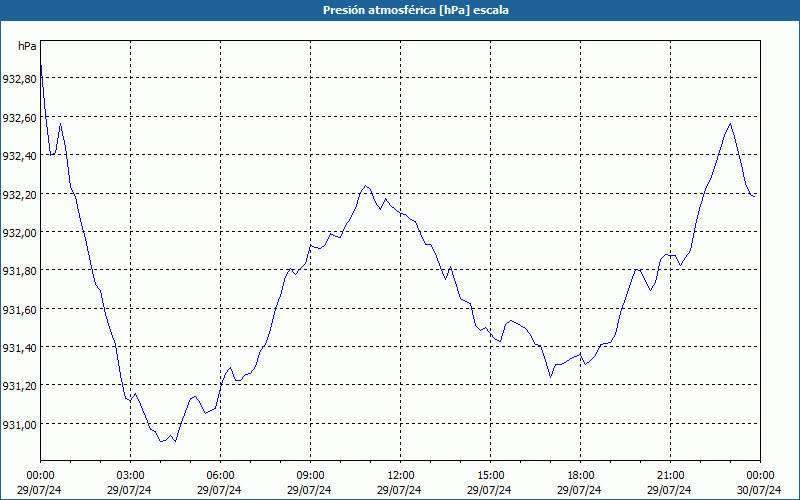Click the 932,40 y-axis value
800x500 pixels.
click(x=19, y=156)
